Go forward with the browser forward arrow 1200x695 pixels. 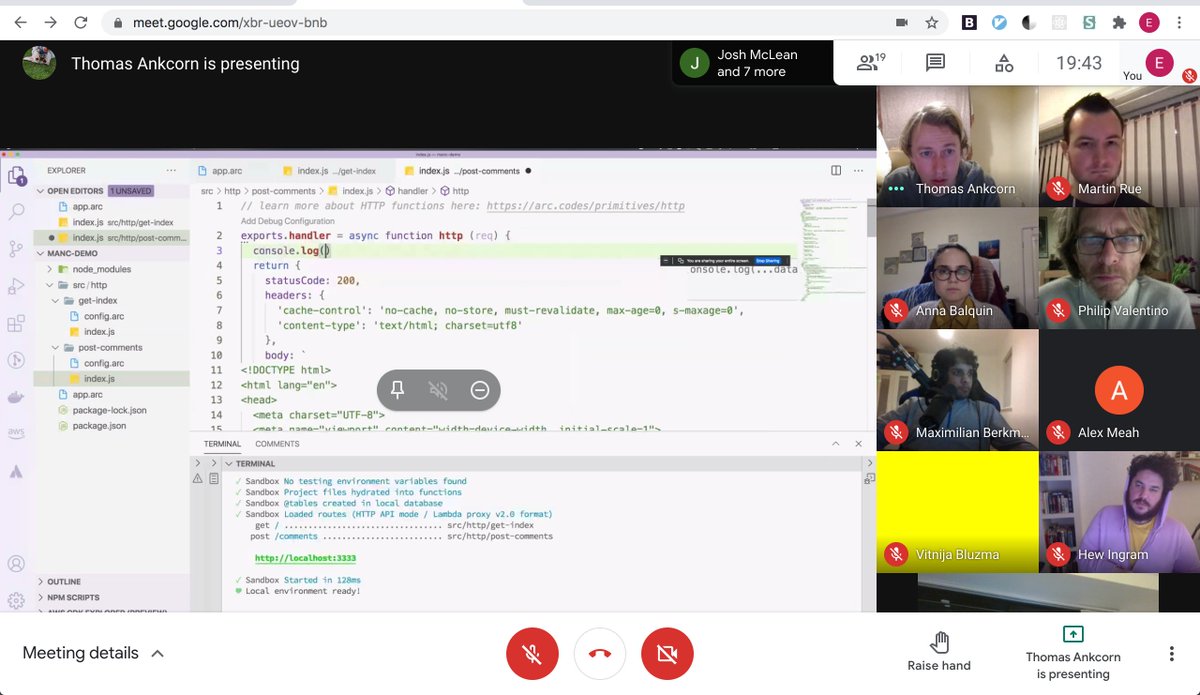pos(51,22)
